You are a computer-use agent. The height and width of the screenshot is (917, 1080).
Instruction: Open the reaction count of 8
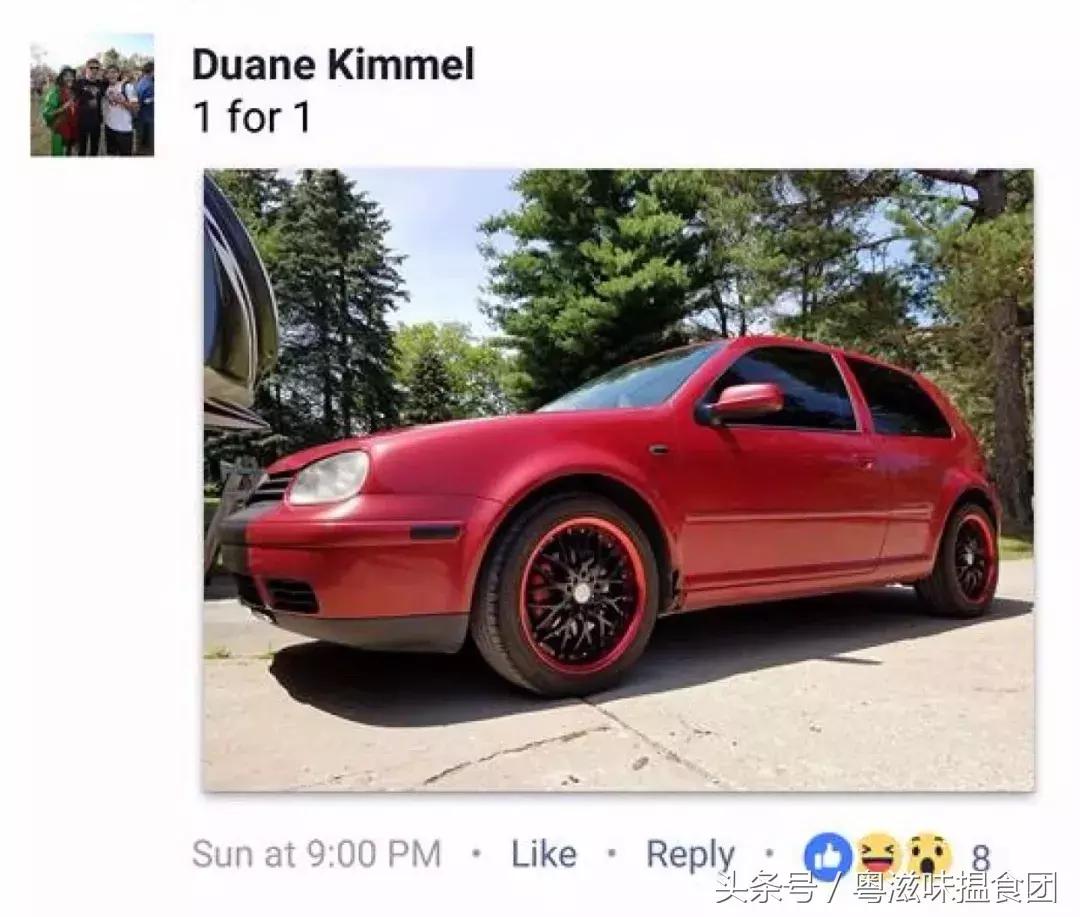pyautogui.click(x=981, y=856)
